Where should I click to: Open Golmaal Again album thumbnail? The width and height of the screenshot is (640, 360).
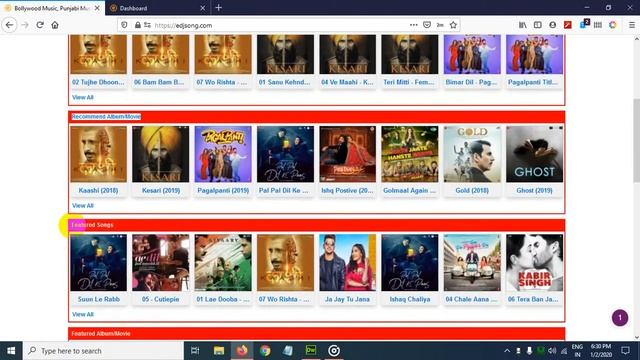click(x=409, y=154)
